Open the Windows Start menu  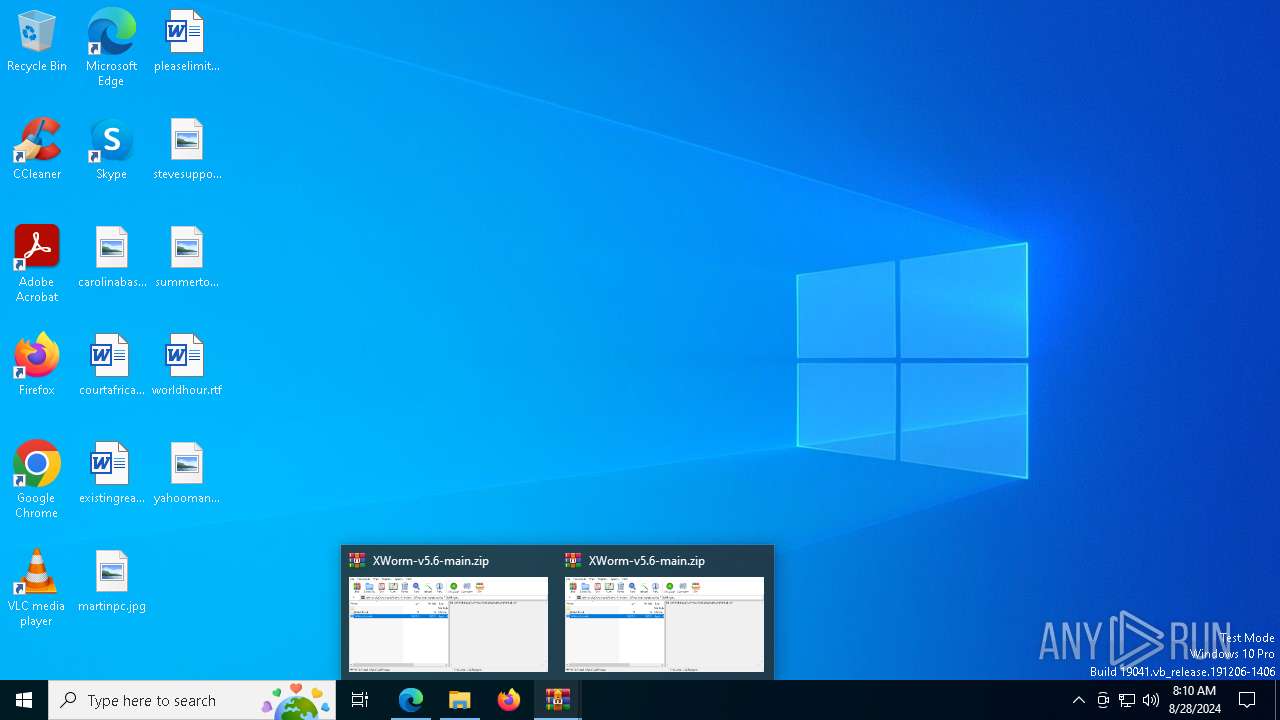[x=24, y=700]
